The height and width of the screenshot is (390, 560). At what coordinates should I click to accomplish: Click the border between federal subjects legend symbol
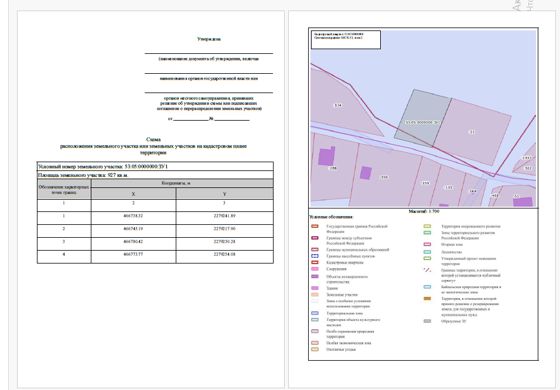tap(315, 238)
